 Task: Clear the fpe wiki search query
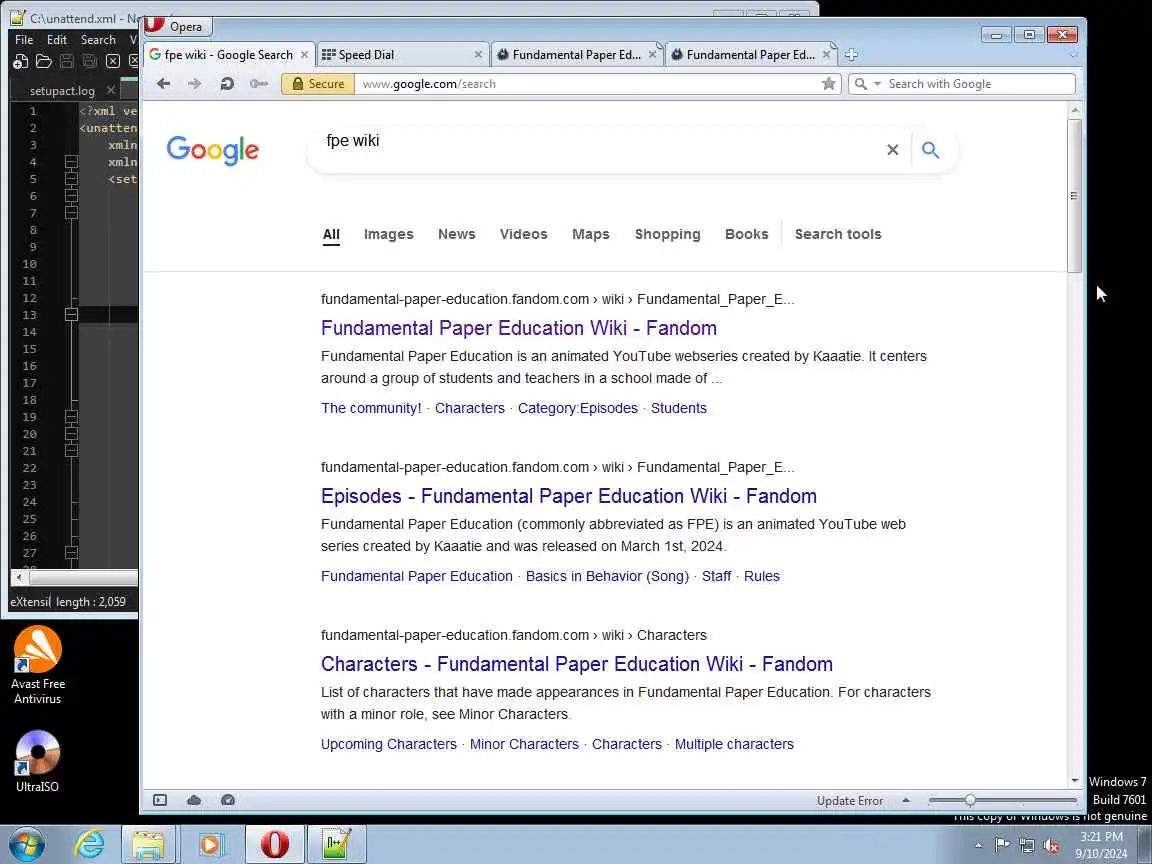tap(893, 150)
